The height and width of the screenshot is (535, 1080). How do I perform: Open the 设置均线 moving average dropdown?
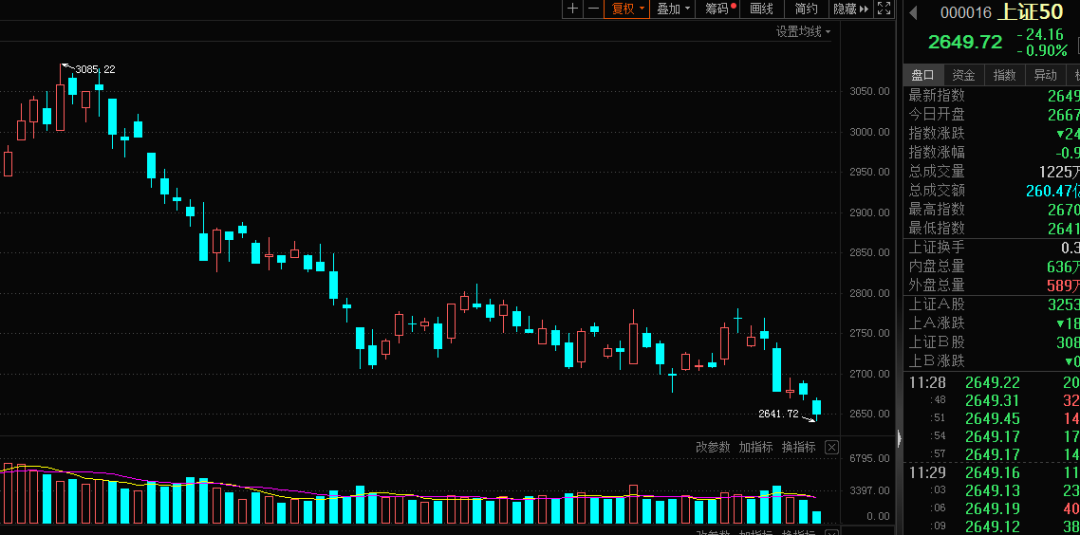click(x=803, y=31)
